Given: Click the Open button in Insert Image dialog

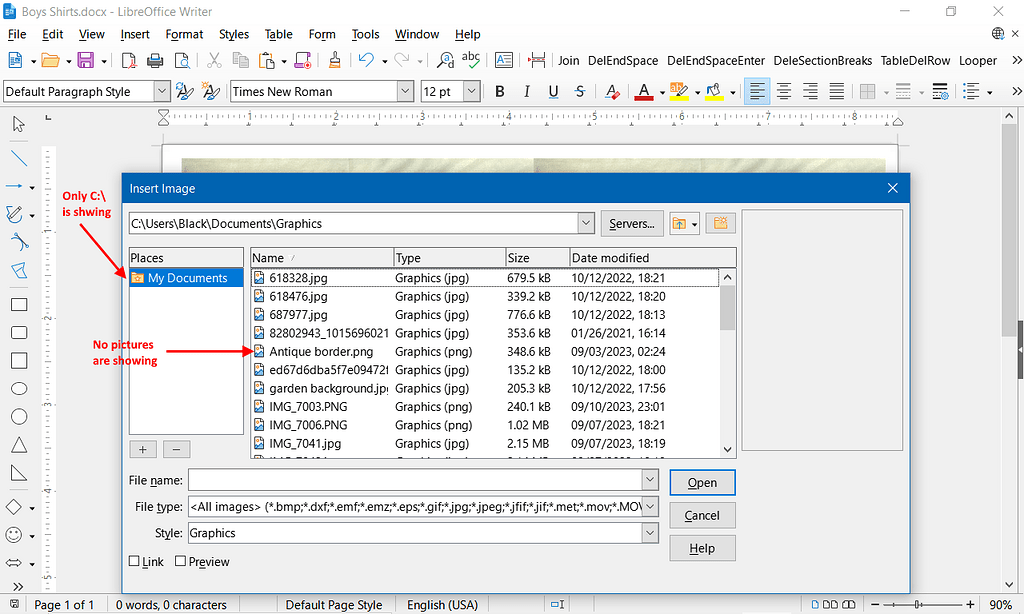Looking at the screenshot, I should [702, 482].
